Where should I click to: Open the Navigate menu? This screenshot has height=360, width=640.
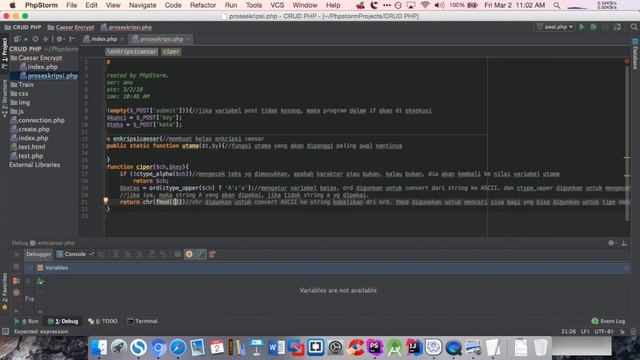(x=142, y=5)
